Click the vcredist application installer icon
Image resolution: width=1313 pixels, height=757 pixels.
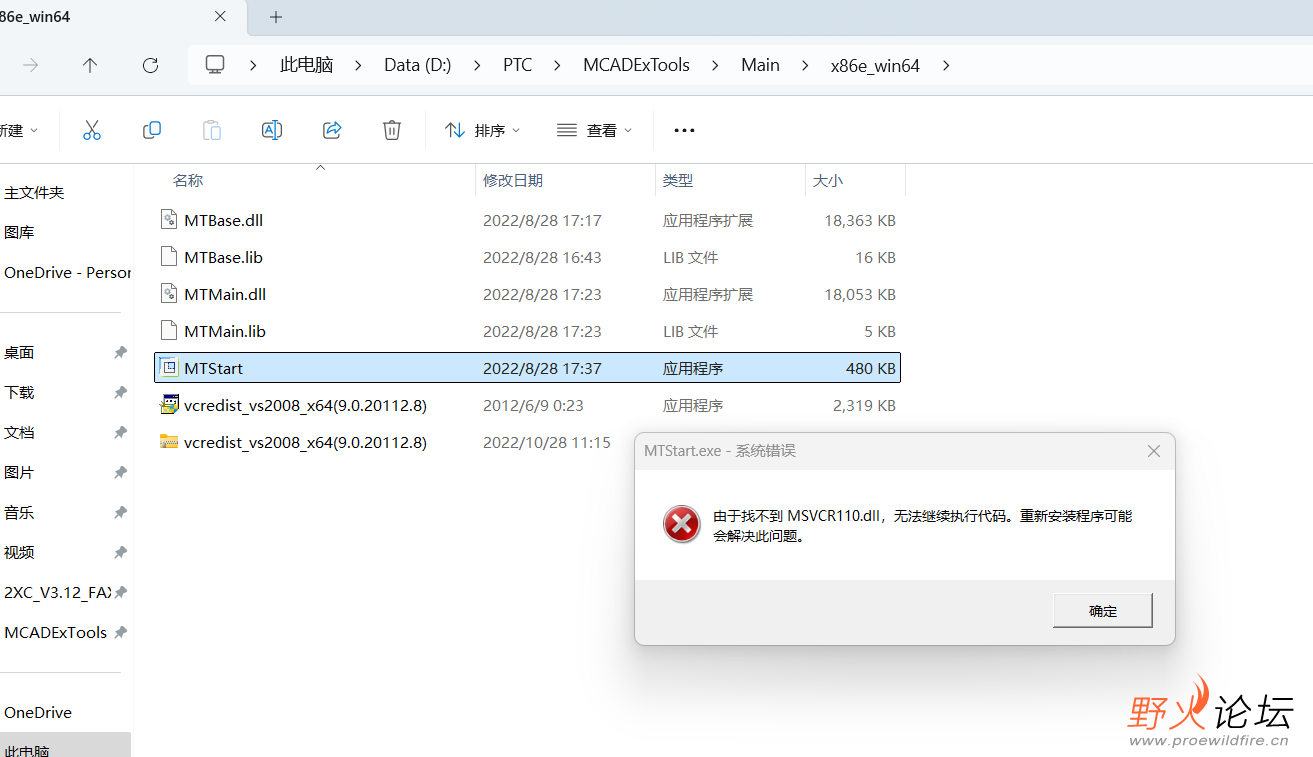pos(169,405)
